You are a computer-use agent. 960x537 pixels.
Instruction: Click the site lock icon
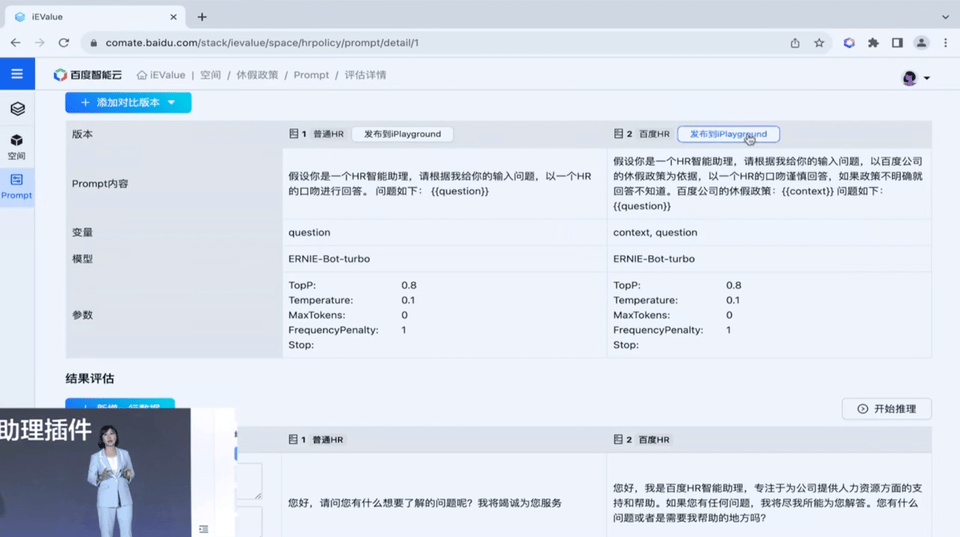click(93, 43)
